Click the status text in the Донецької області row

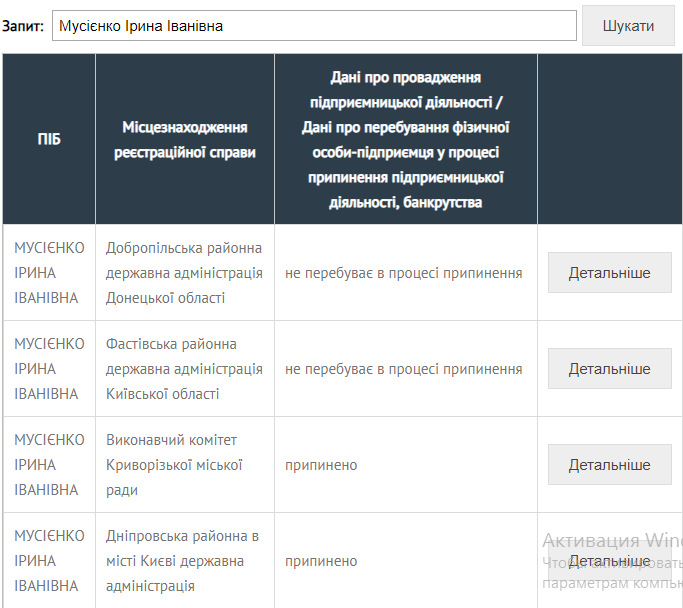tap(403, 273)
